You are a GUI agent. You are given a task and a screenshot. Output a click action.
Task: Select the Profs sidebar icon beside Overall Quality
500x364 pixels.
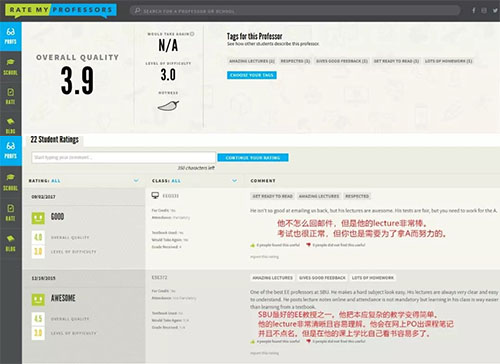11,36
